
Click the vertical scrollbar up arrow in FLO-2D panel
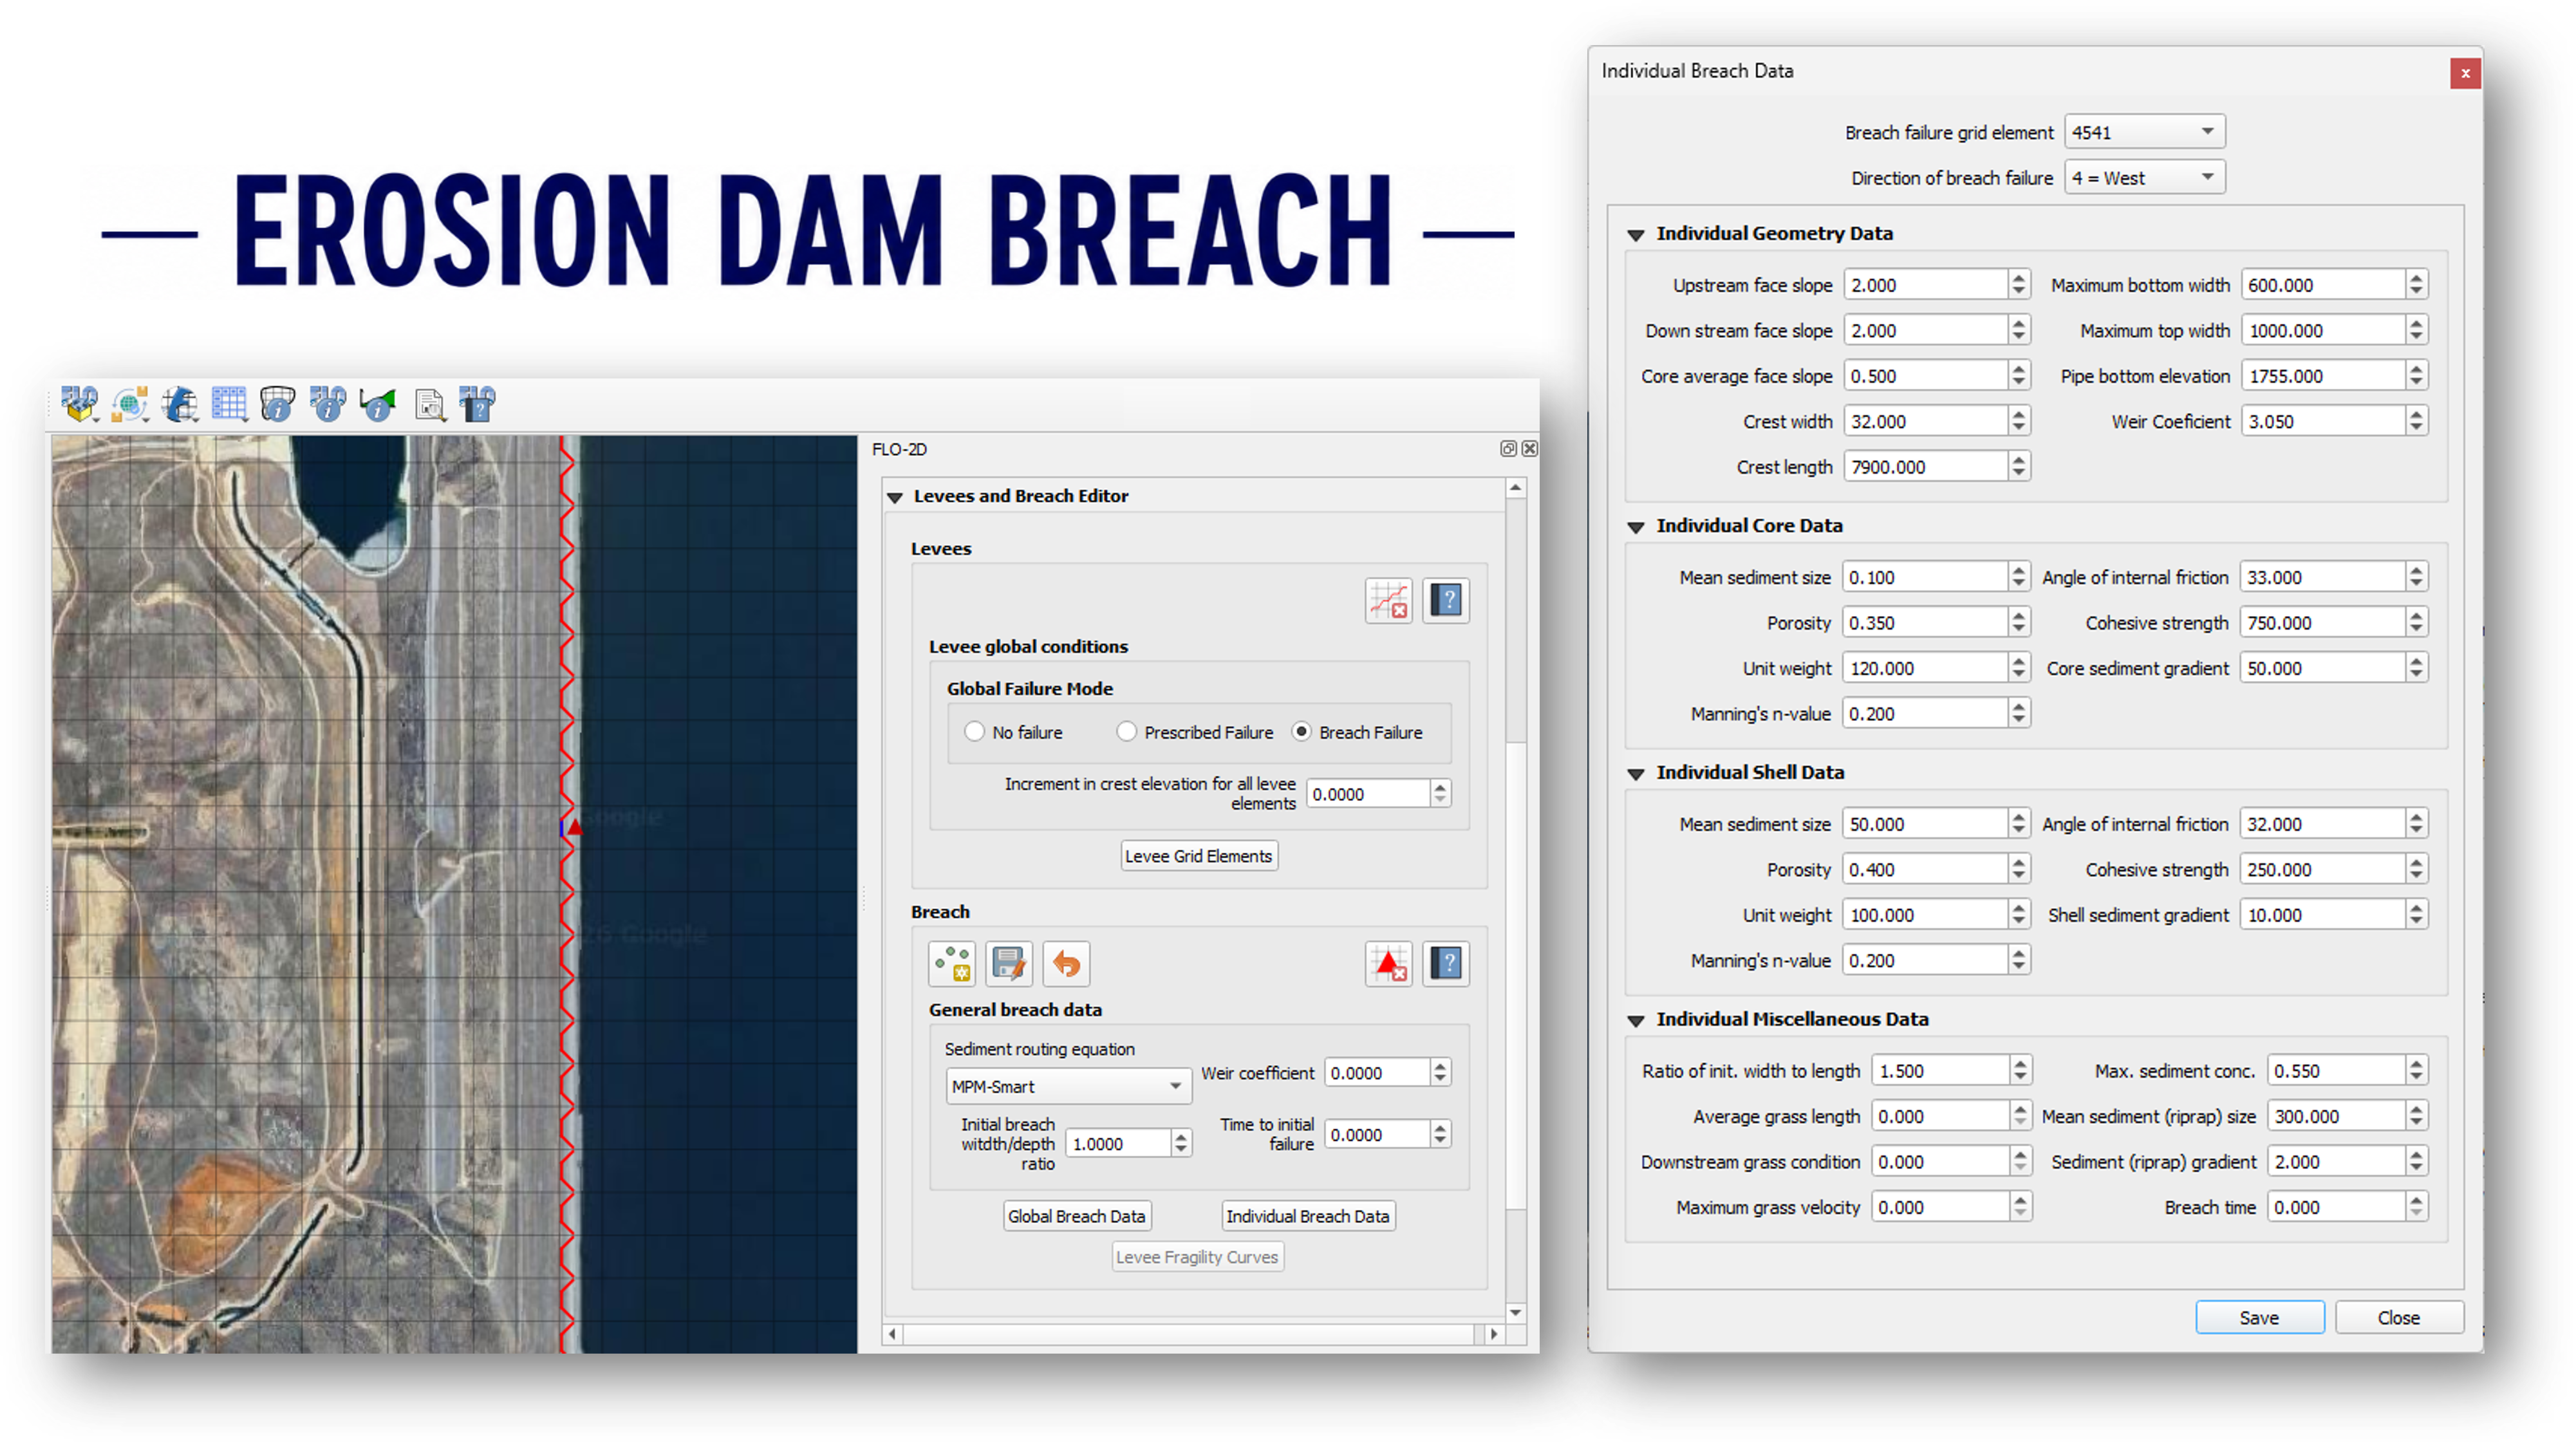[x=1516, y=488]
